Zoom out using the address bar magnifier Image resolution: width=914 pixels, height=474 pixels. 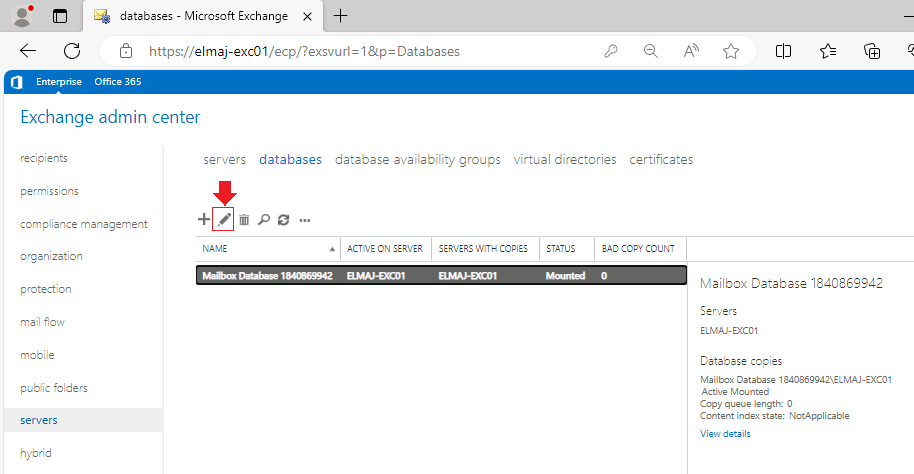pyautogui.click(x=651, y=51)
